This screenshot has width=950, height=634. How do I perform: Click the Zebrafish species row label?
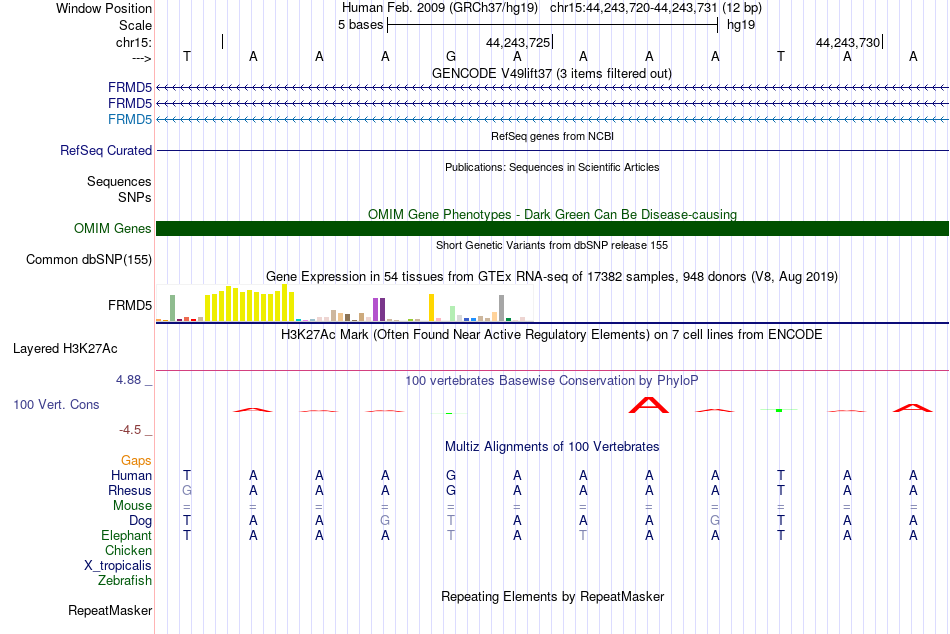[x=125, y=580]
